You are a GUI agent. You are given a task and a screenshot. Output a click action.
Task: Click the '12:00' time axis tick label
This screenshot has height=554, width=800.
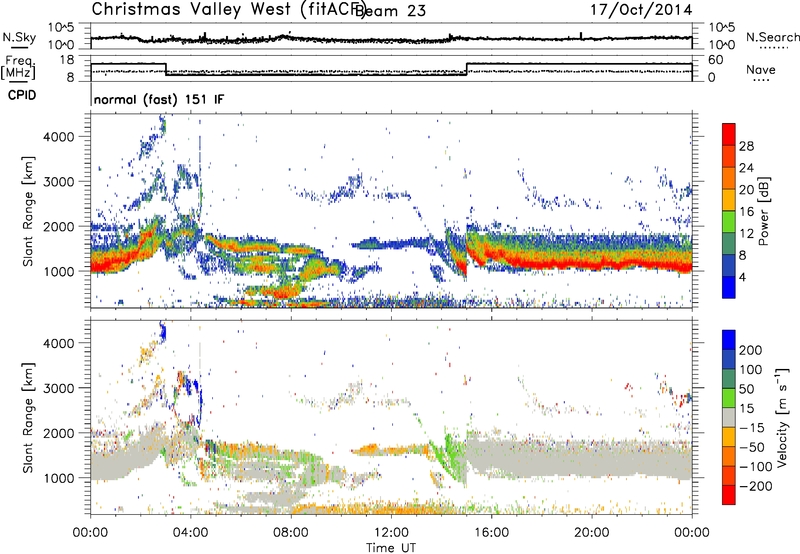coord(391,533)
